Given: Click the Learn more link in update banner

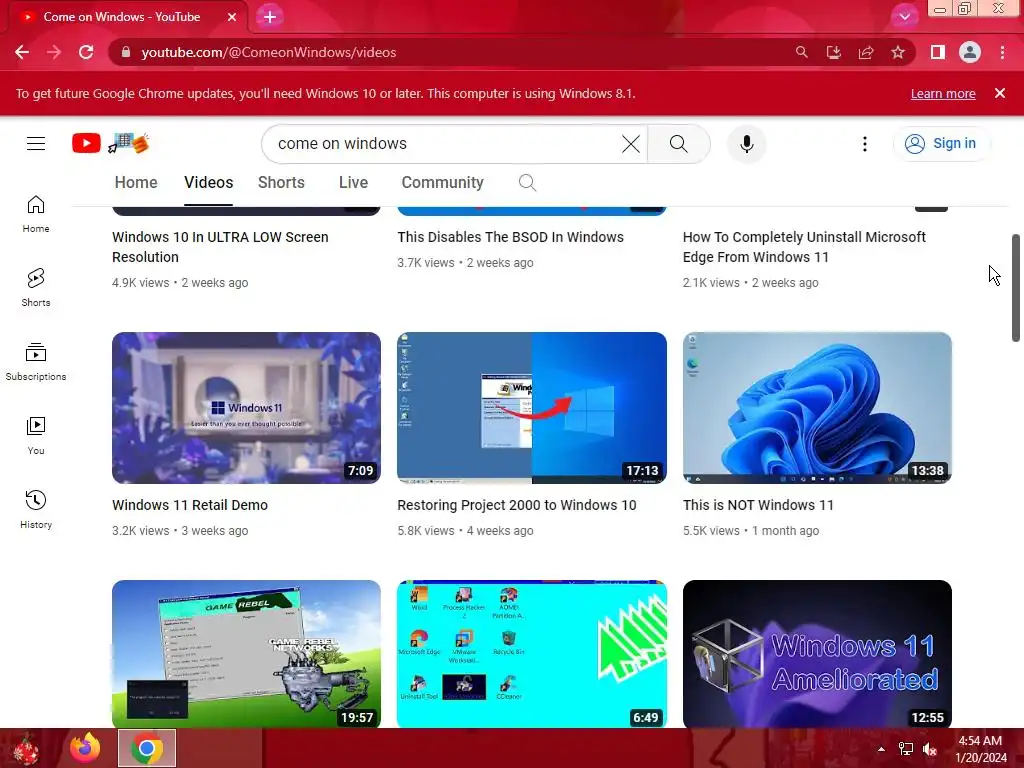Looking at the screenshot, I should click(943, 93).
